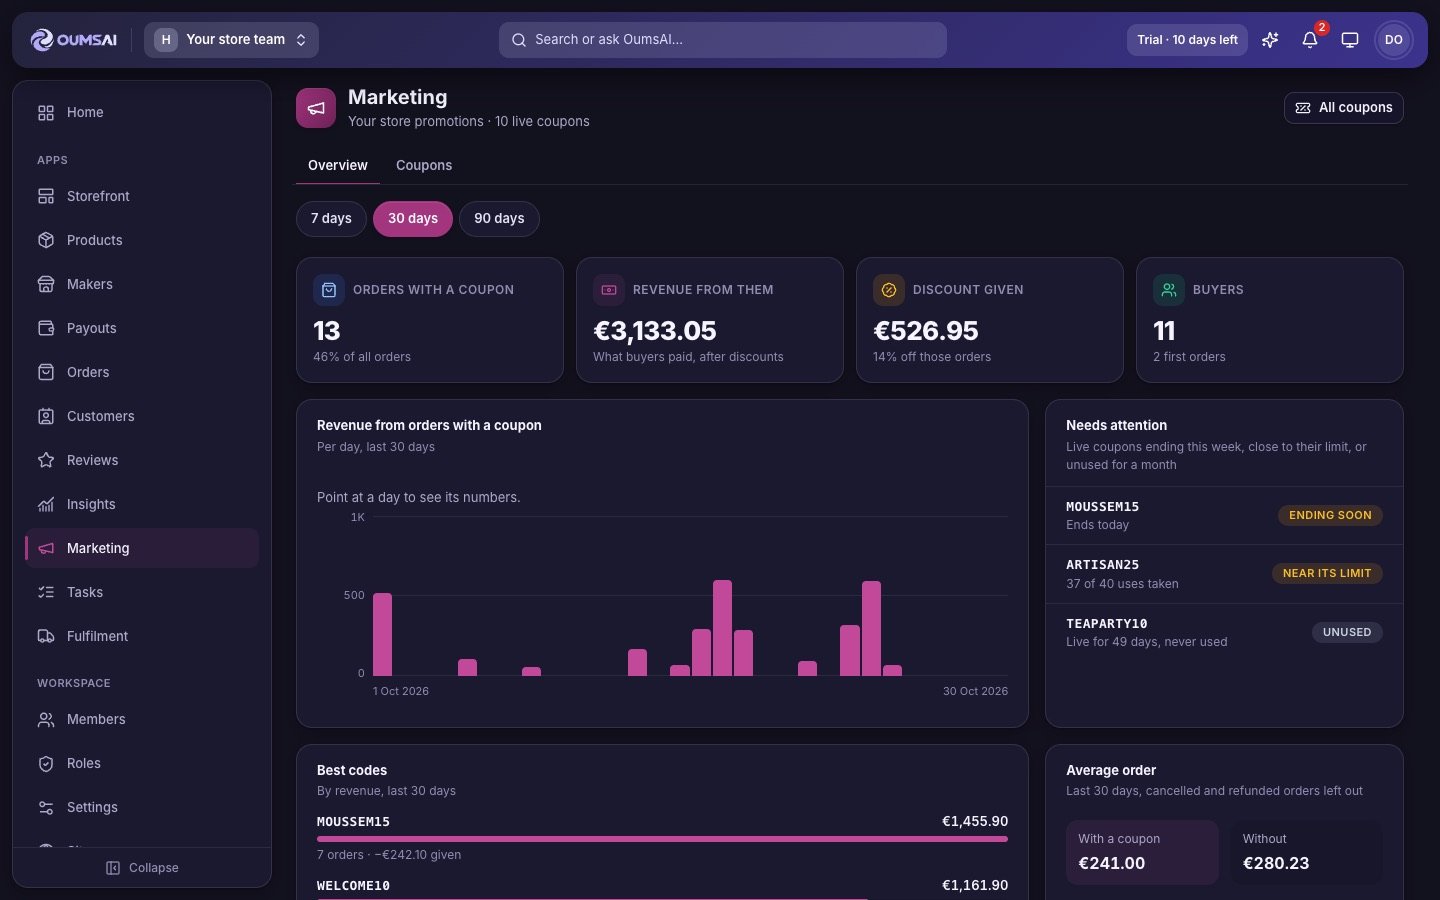Open Customers from the sidebar
The height and width of the screenshot is (900, 1440).
click(142, 416)
